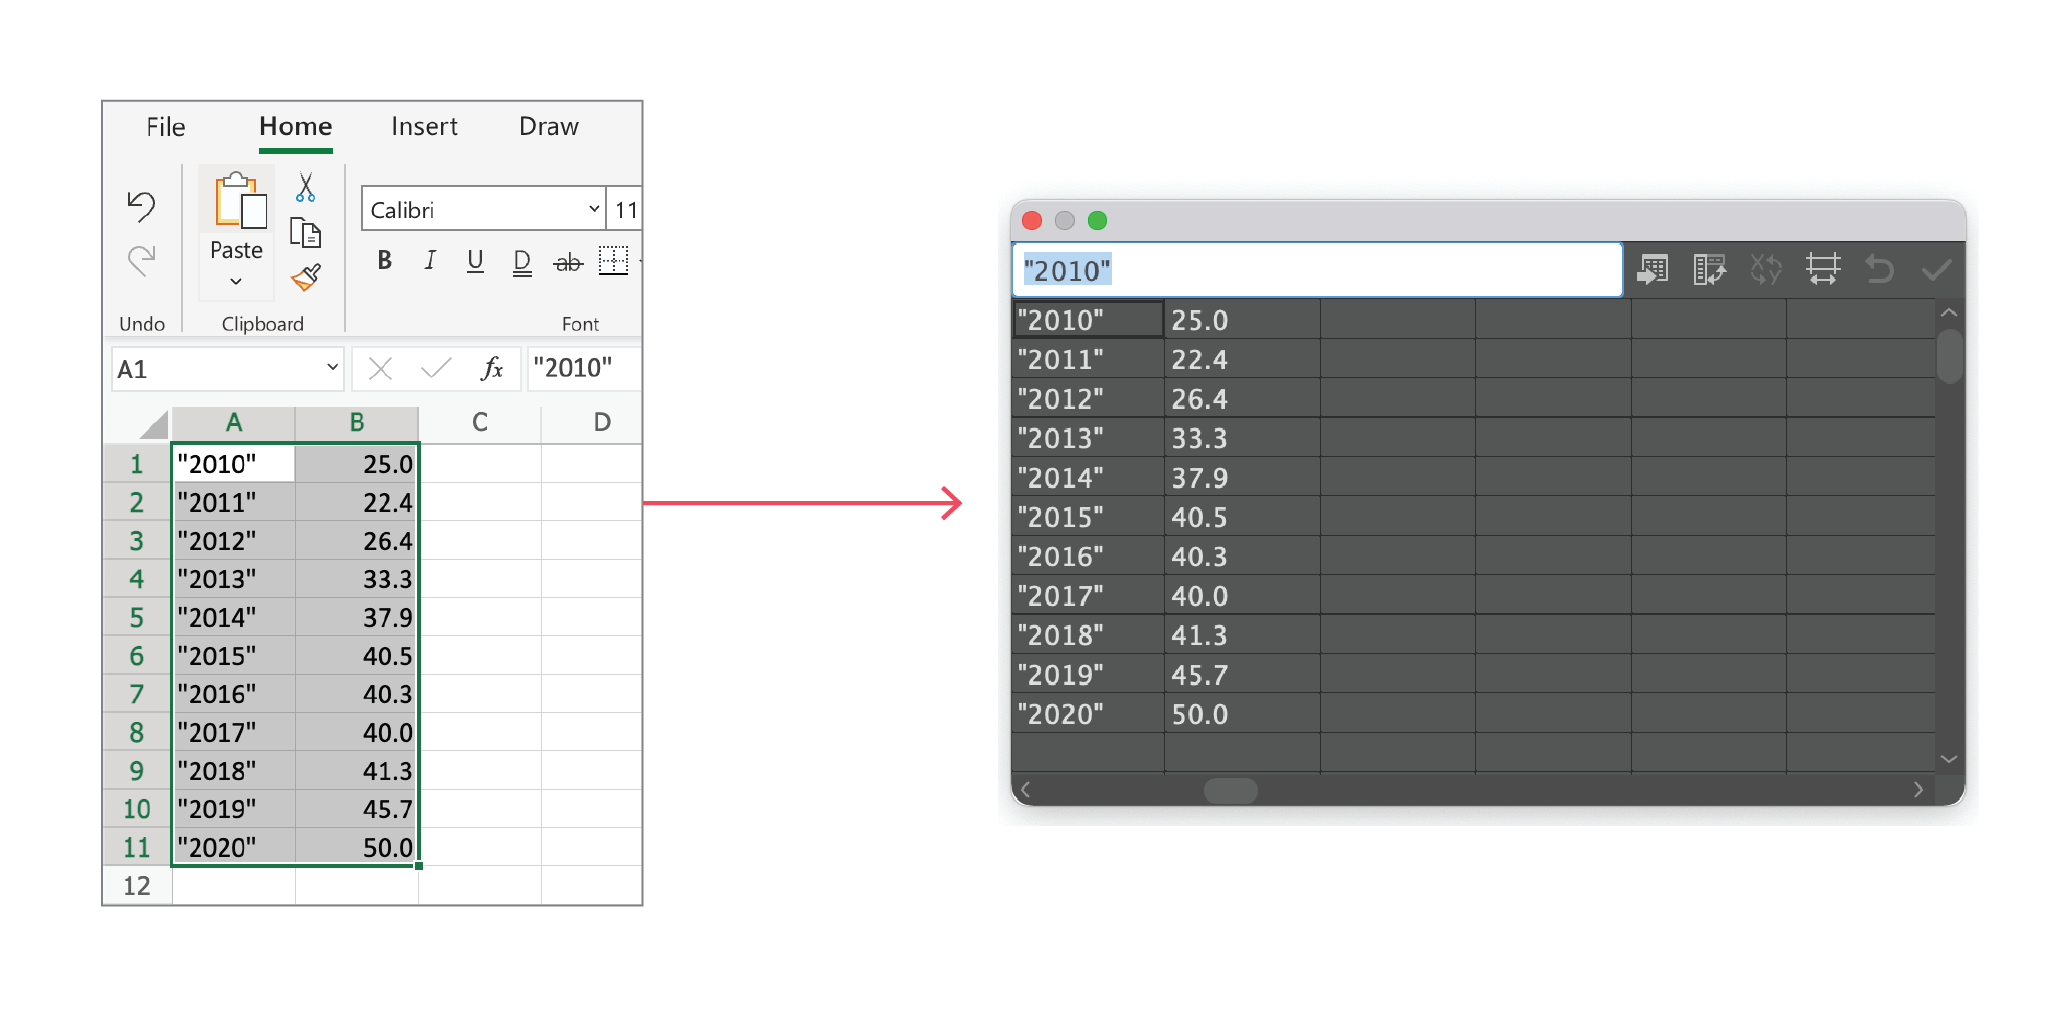
Task: Click Excel cell with value 25.0
Action: click(x=357, y=464)
